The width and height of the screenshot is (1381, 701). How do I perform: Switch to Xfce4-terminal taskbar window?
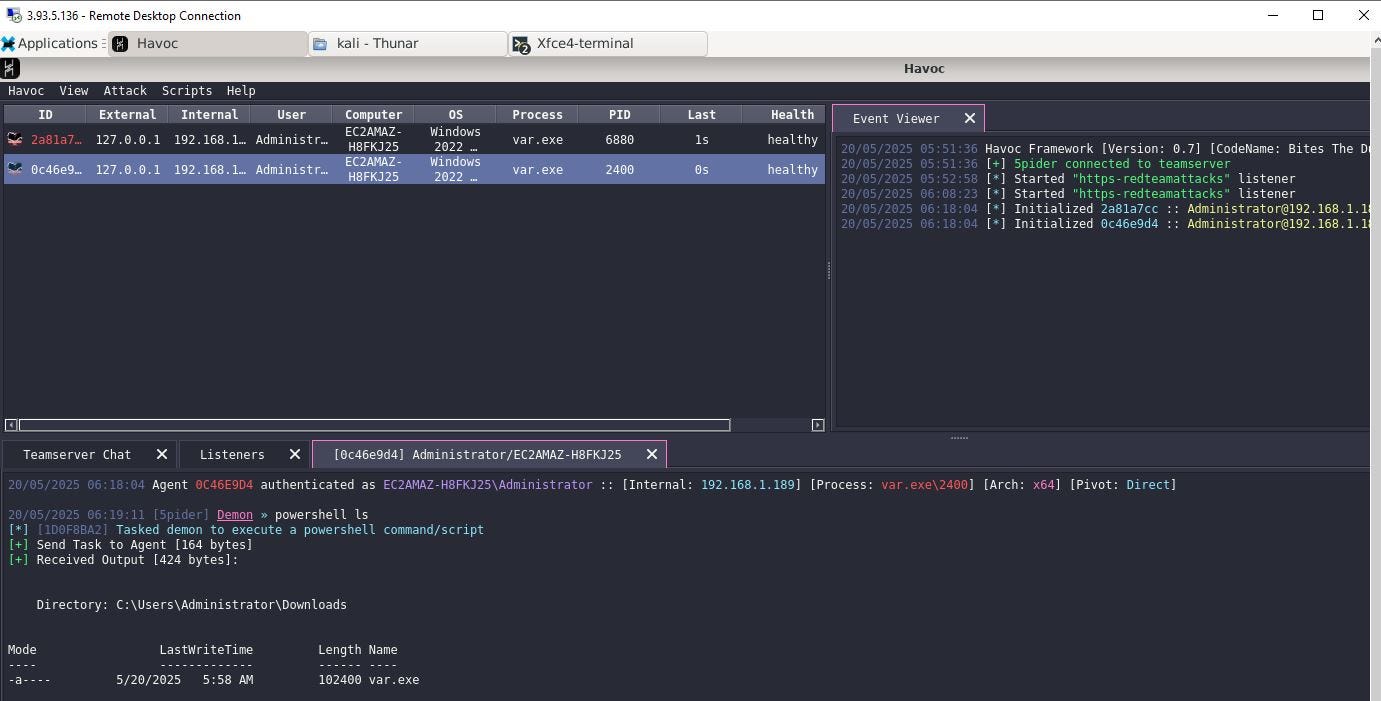click(x=608, y=44)
